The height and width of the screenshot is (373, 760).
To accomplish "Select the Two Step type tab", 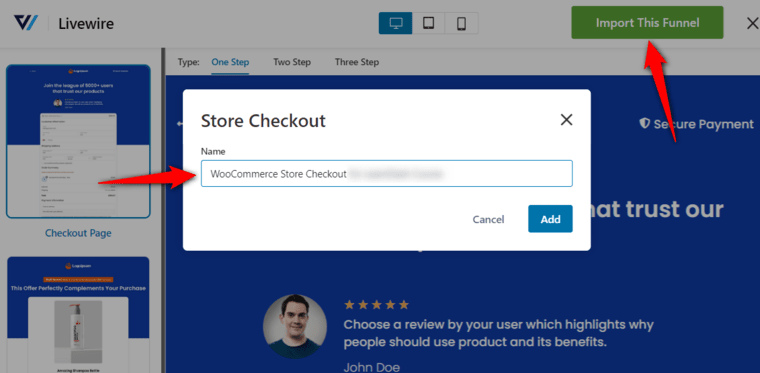I will tap(292, 62).
